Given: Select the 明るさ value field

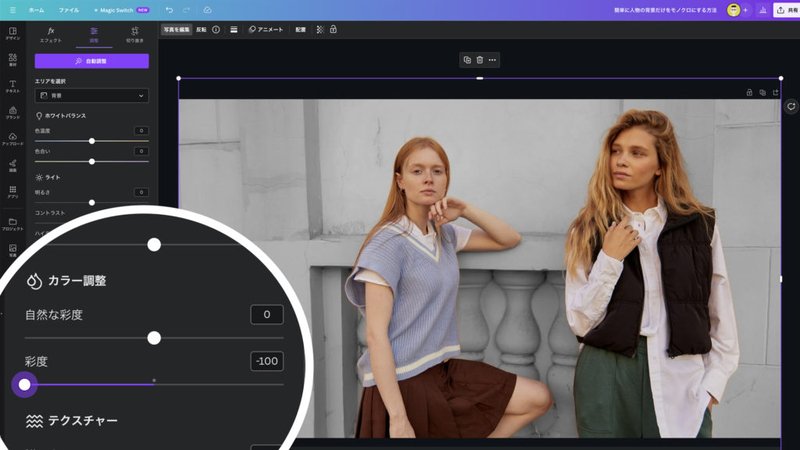Looking at the screenshot, I should click(141, 192).
